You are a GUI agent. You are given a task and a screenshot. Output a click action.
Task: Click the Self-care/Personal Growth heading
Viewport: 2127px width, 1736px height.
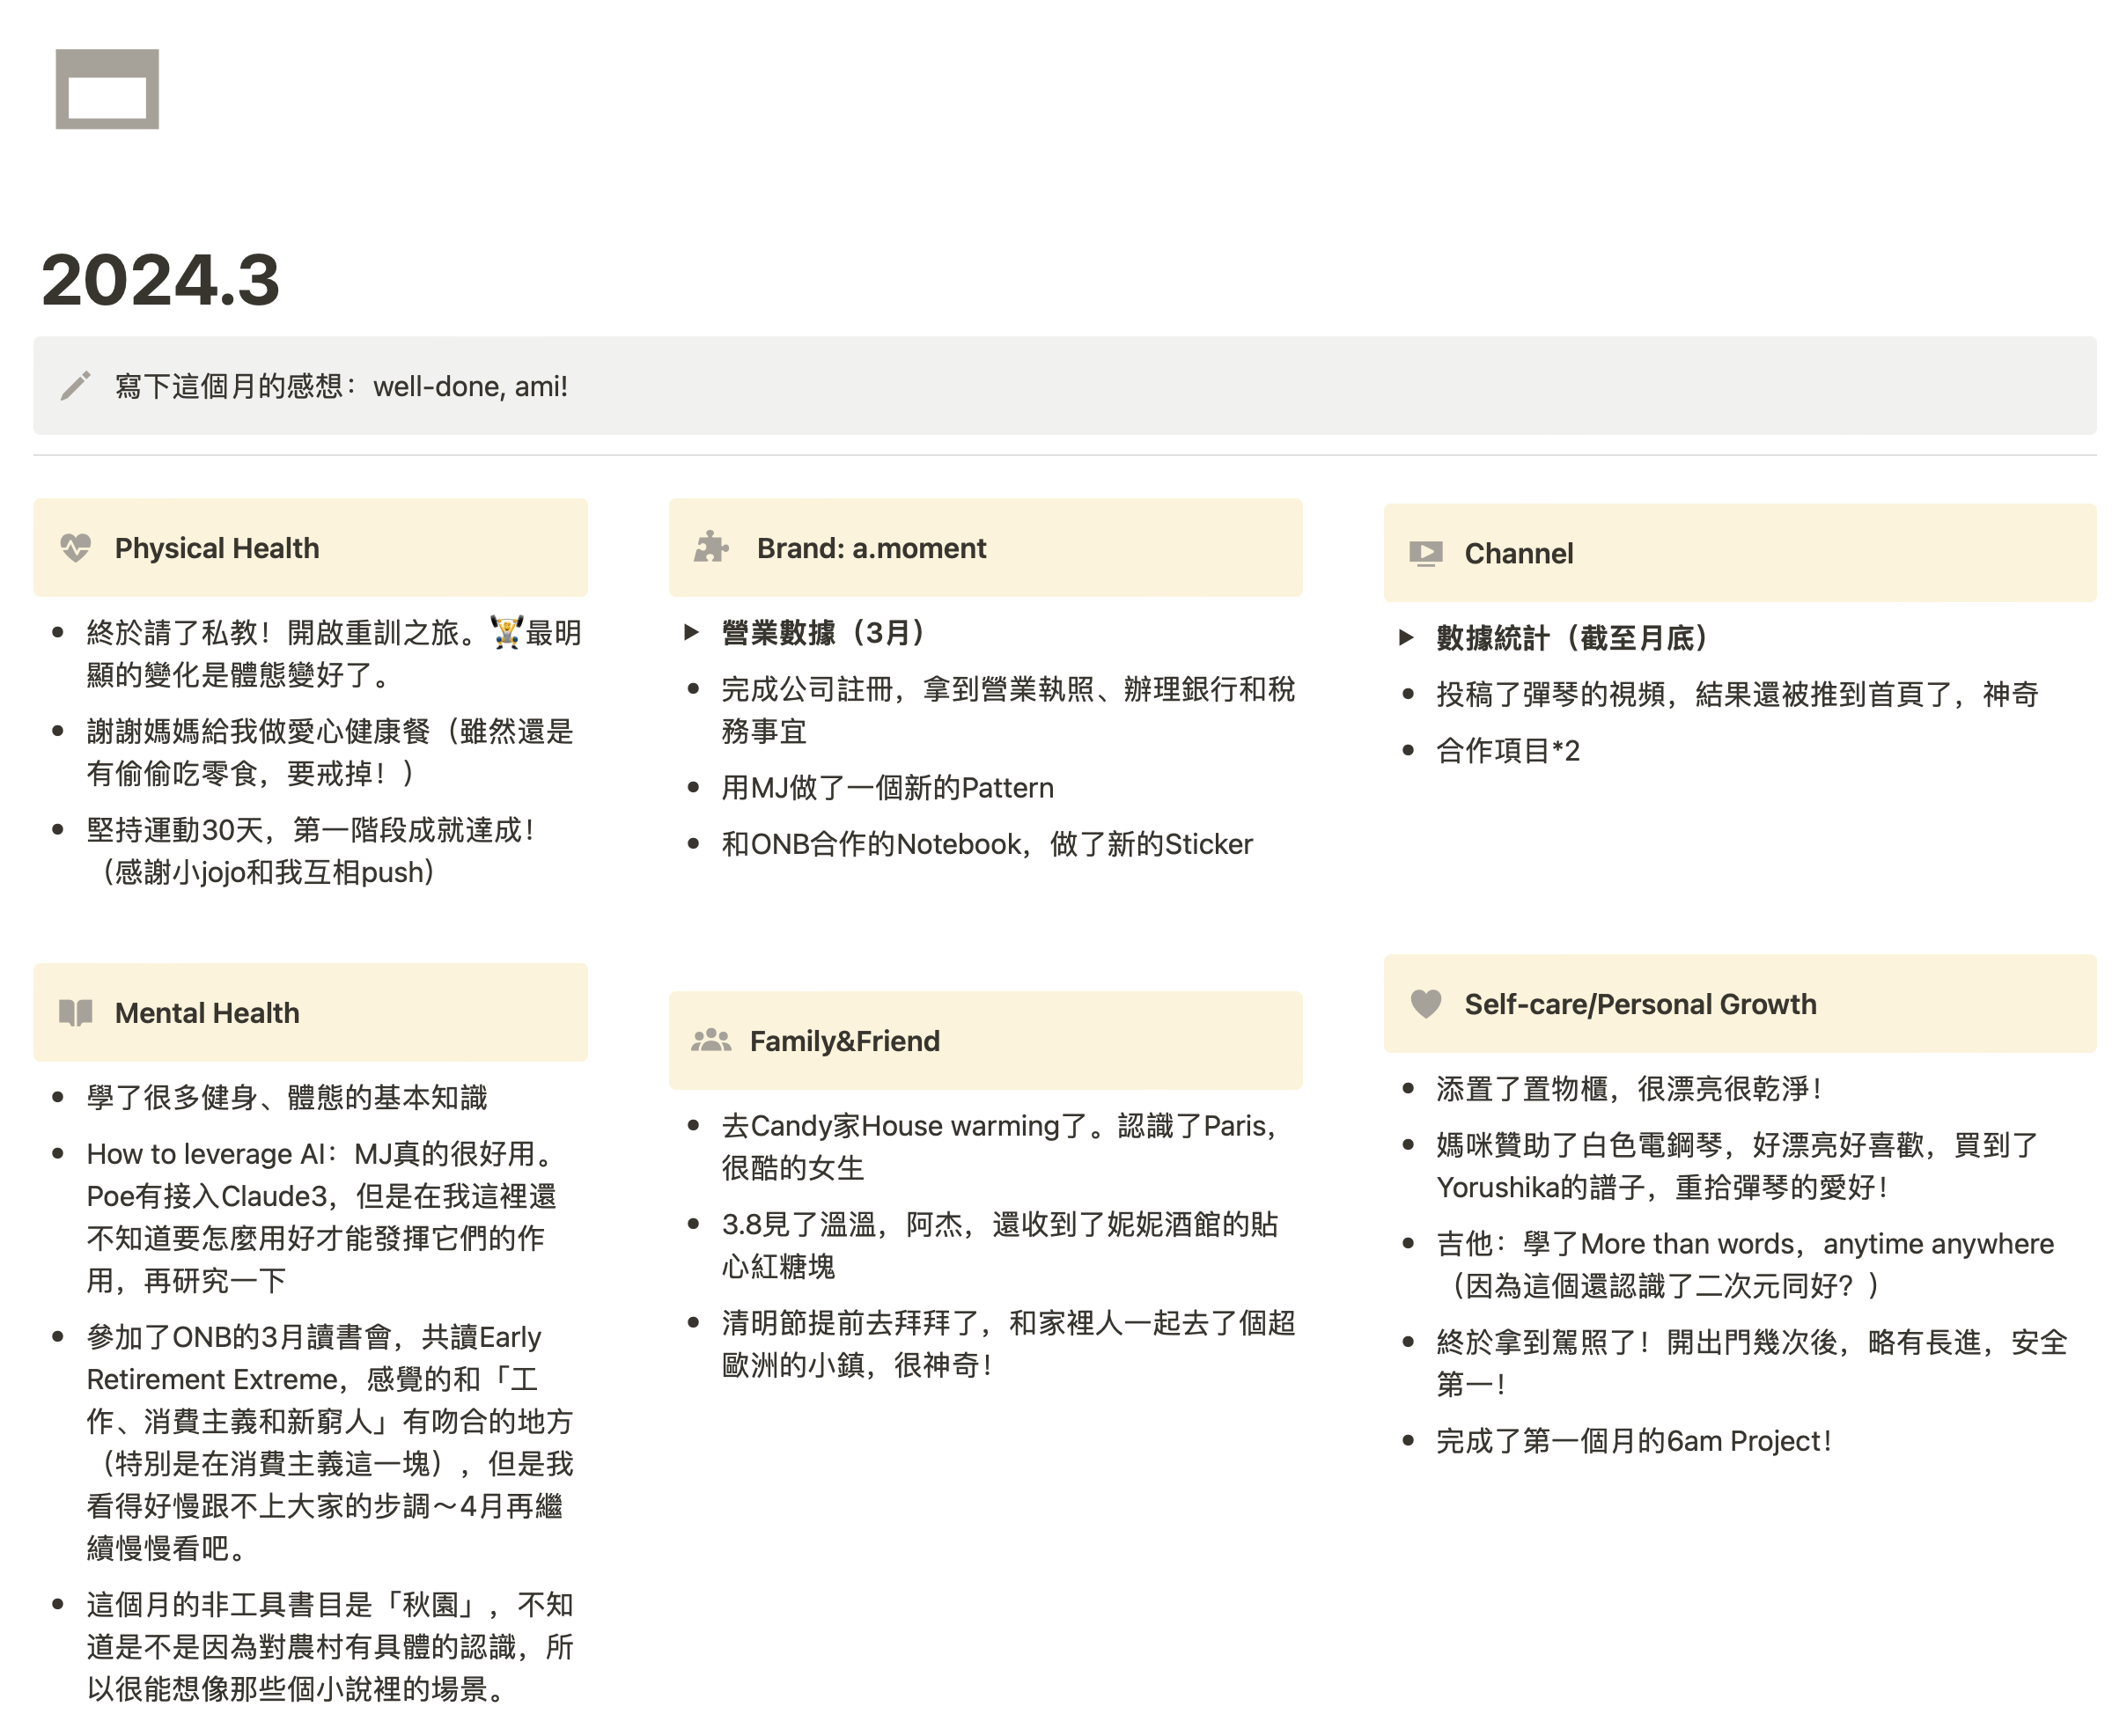[1640, 1004]
